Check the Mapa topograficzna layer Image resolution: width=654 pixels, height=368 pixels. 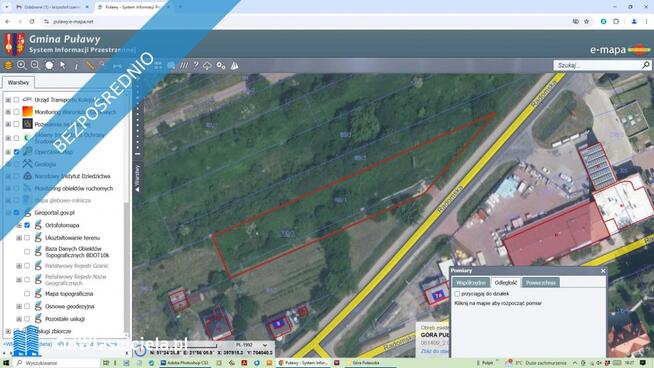tap(27, 294)
